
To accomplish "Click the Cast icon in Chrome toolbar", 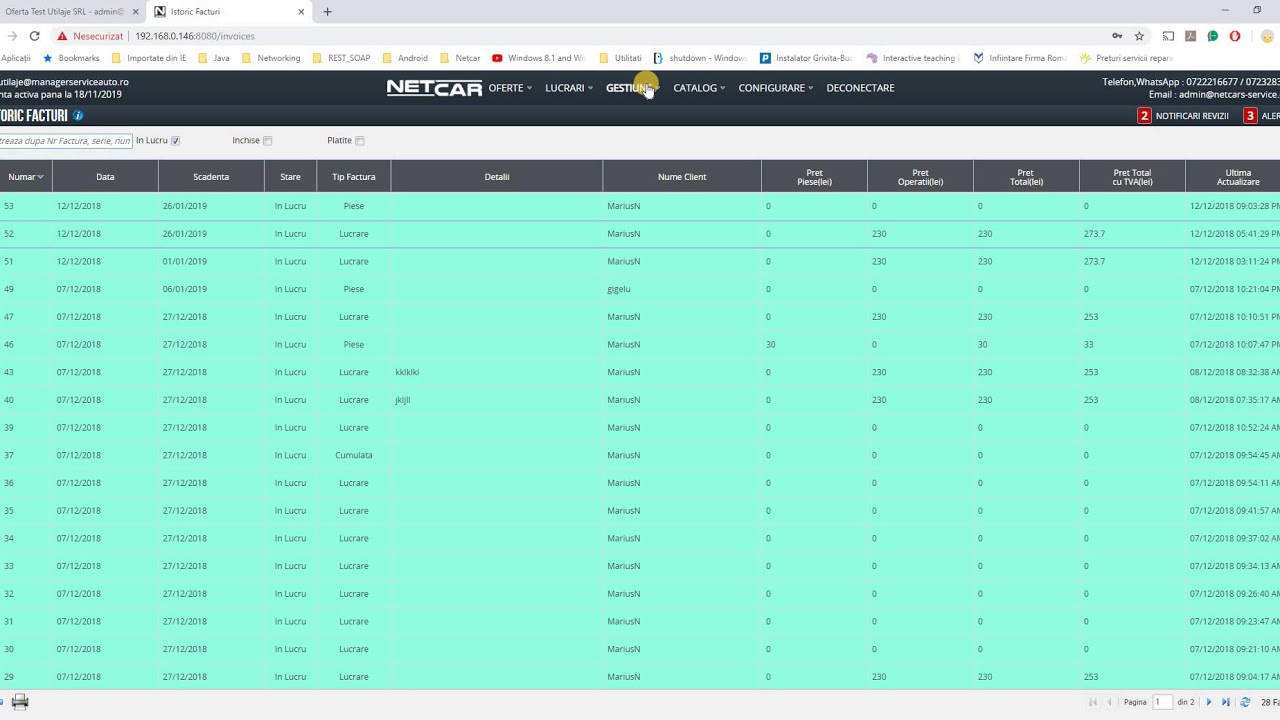I will click(x=1168, y=36).
